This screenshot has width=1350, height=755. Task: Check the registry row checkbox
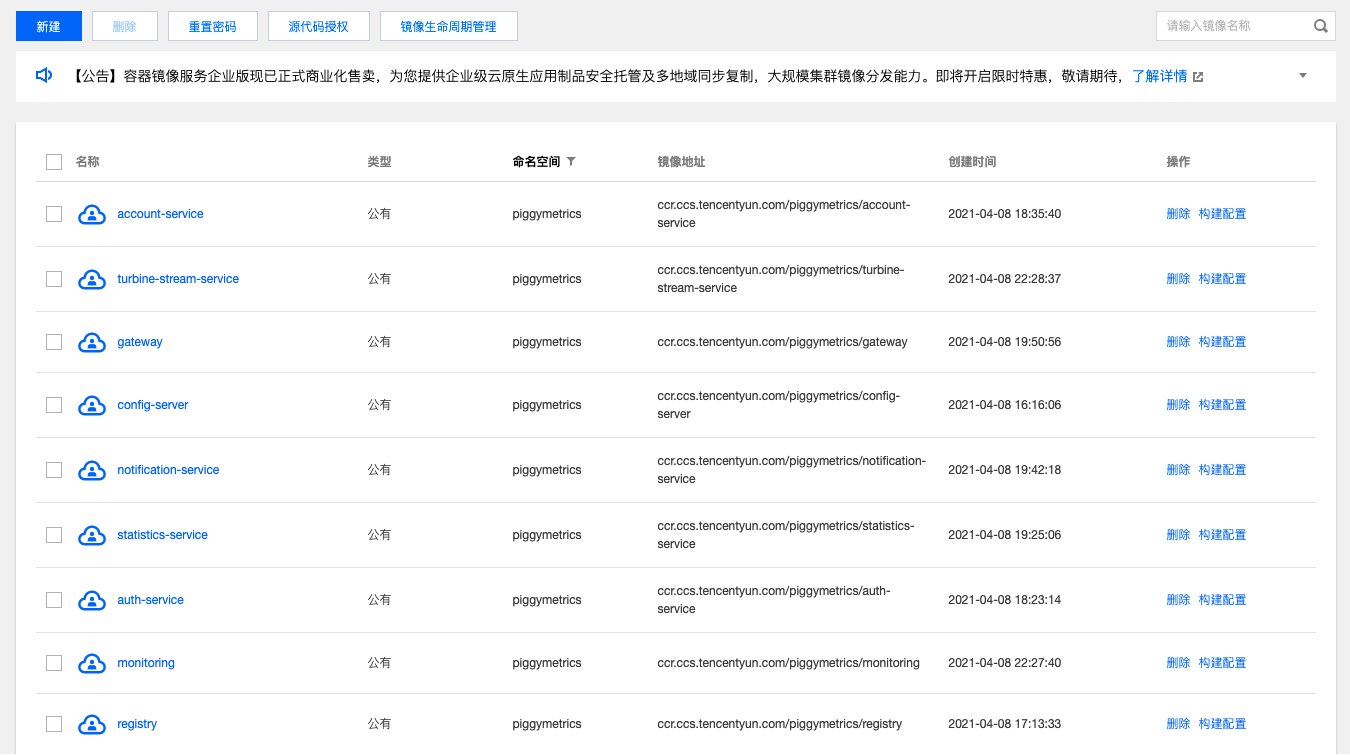(54, 724)
